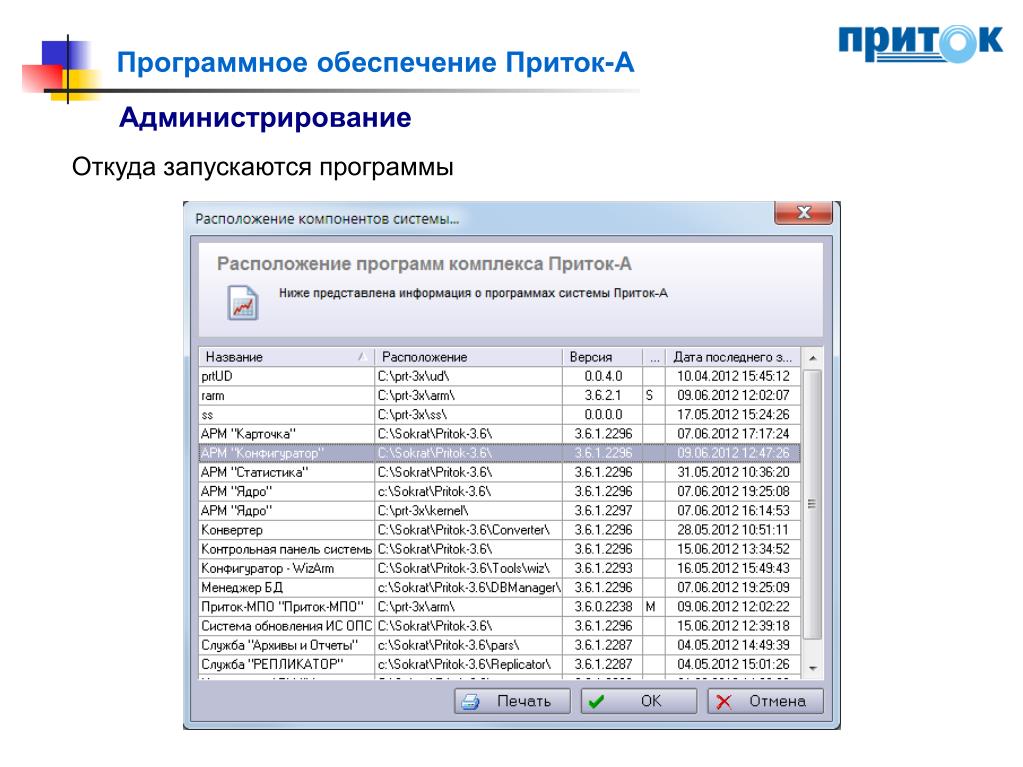Image resolution: width=1023 pixels, height=767 pixels.
Task: Select the Служба "РЕПЛИКАТОР" row
Action: coord(500,665)
